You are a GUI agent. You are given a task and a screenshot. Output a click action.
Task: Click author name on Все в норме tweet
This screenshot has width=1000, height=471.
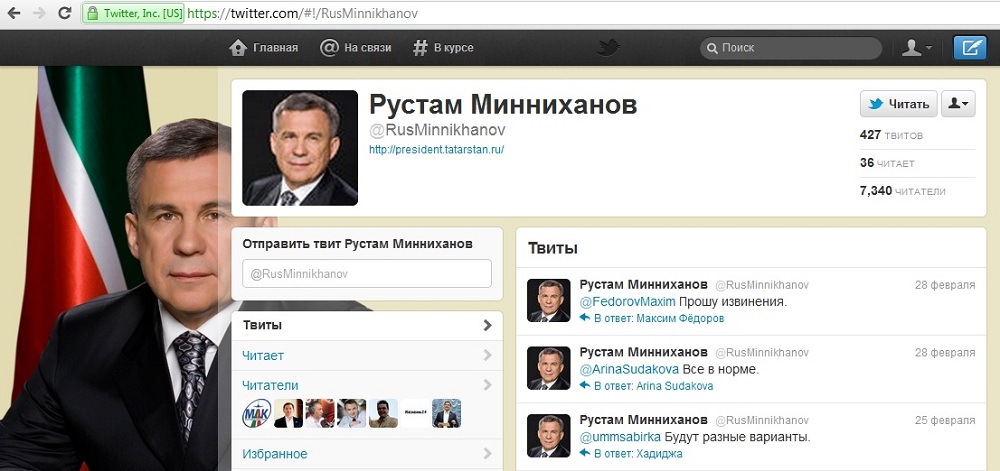pos(643,352)
